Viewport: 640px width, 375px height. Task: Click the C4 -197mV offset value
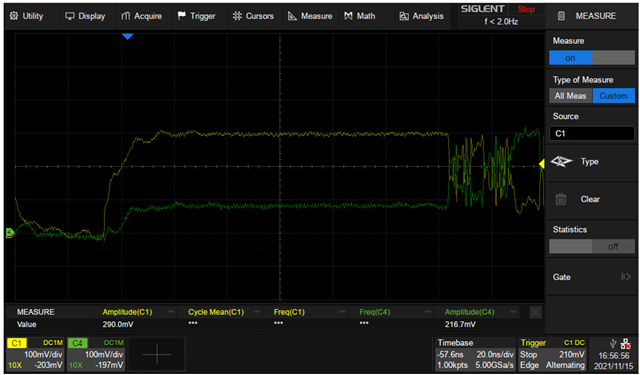click(110, 365)
